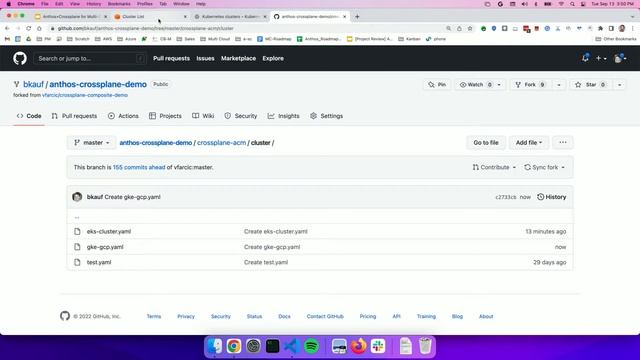Open the bkauf owner link
Image resolution: width=640 pixels, height=360 pixels.
(x=33, y=84)
